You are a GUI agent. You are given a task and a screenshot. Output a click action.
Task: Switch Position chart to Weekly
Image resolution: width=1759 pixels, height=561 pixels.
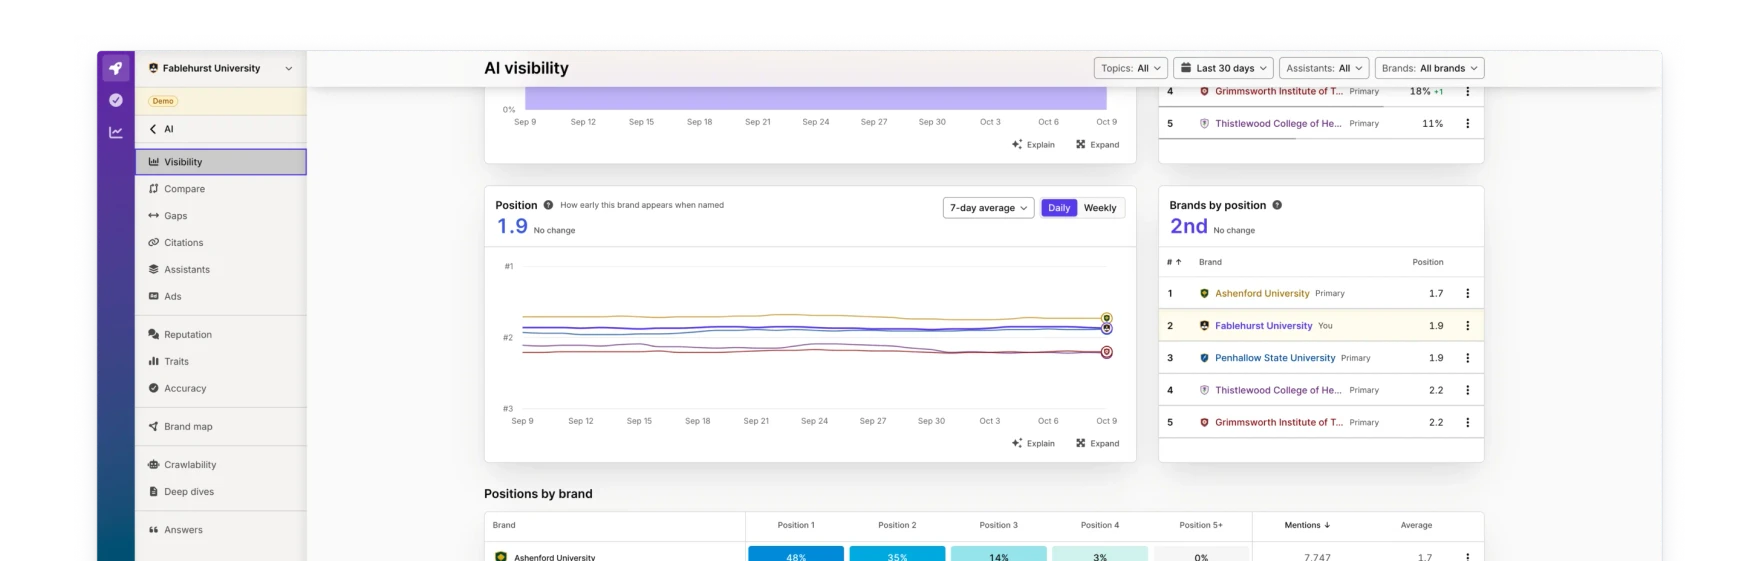pos(1100,208)
